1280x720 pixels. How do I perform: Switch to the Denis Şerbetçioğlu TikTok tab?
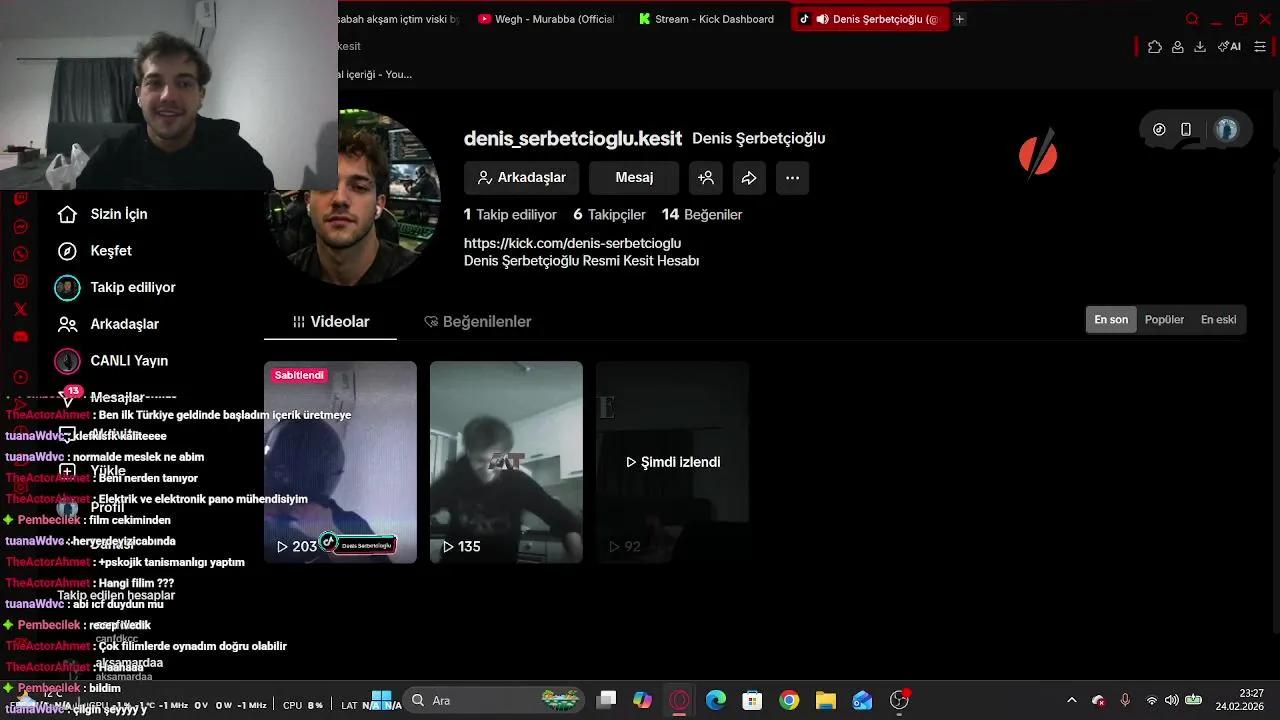(868, 19)
